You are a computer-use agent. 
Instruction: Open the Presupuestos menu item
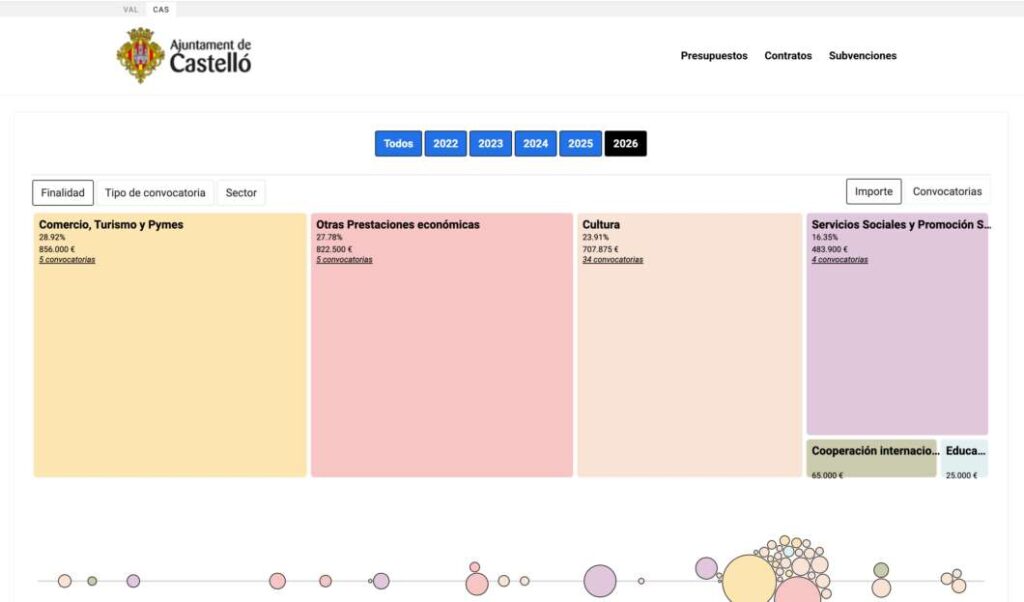click(714, 55)
